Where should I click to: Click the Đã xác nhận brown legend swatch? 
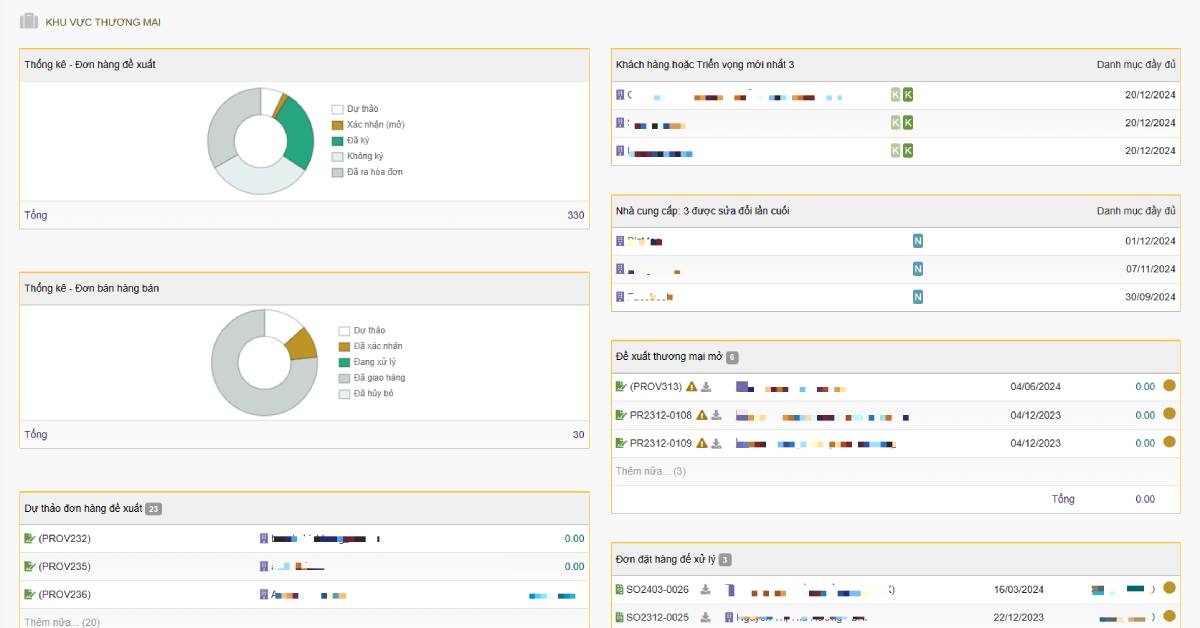tap(344, 346)
